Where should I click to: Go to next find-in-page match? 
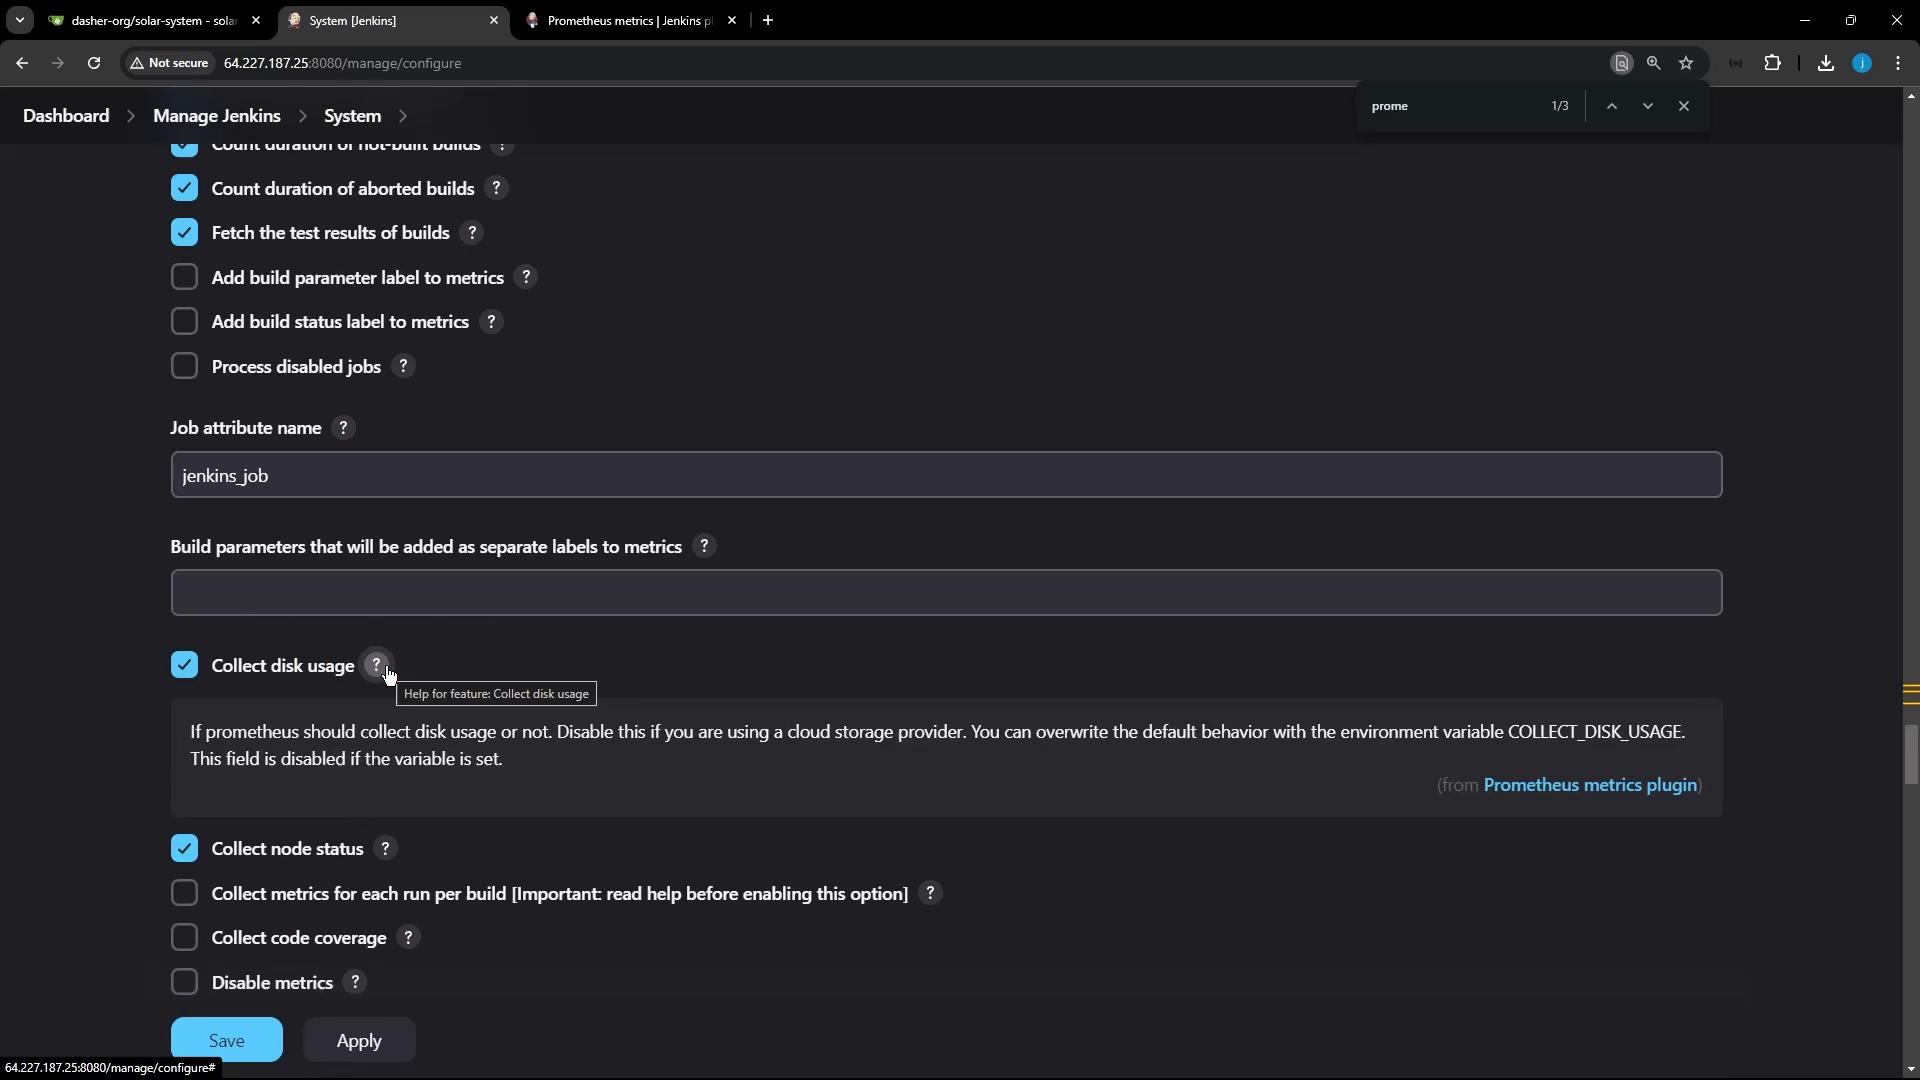(x=1647, y=106)
